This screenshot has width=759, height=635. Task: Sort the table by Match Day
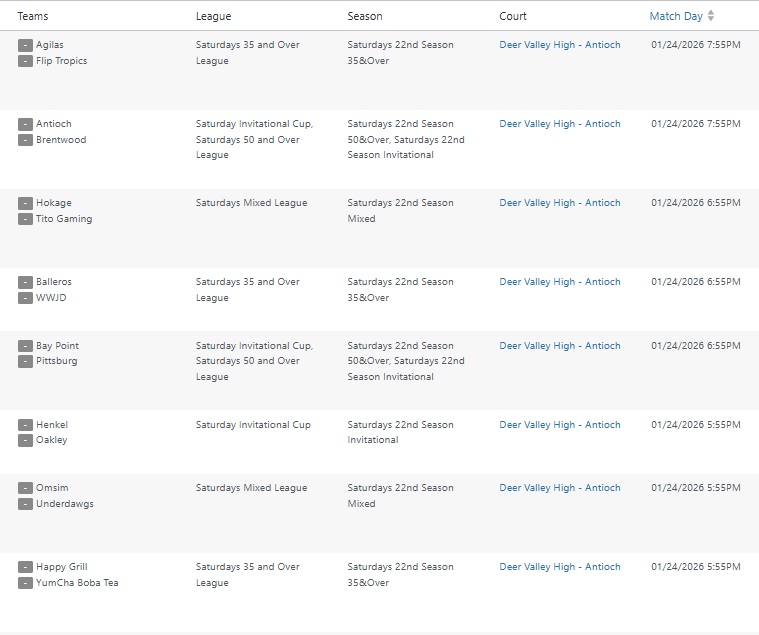(676, 16)
